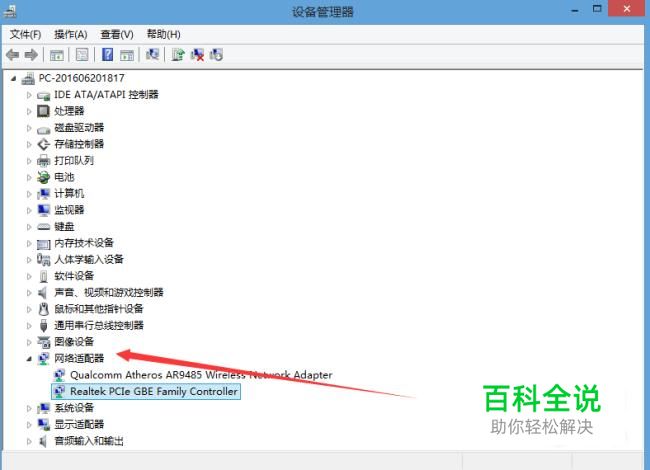Screen dimensions: 650x470
Task: Click the icon for 存储控制器
Action: (44, 144)
